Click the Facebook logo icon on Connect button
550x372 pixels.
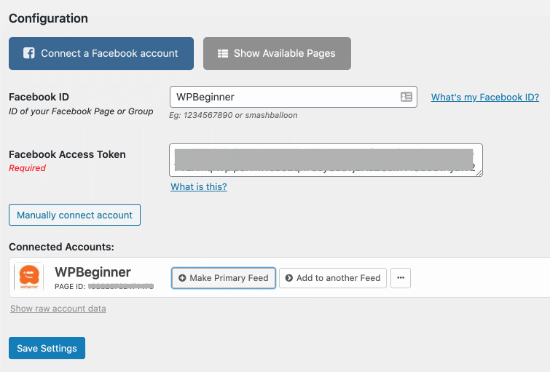(29, 53)
